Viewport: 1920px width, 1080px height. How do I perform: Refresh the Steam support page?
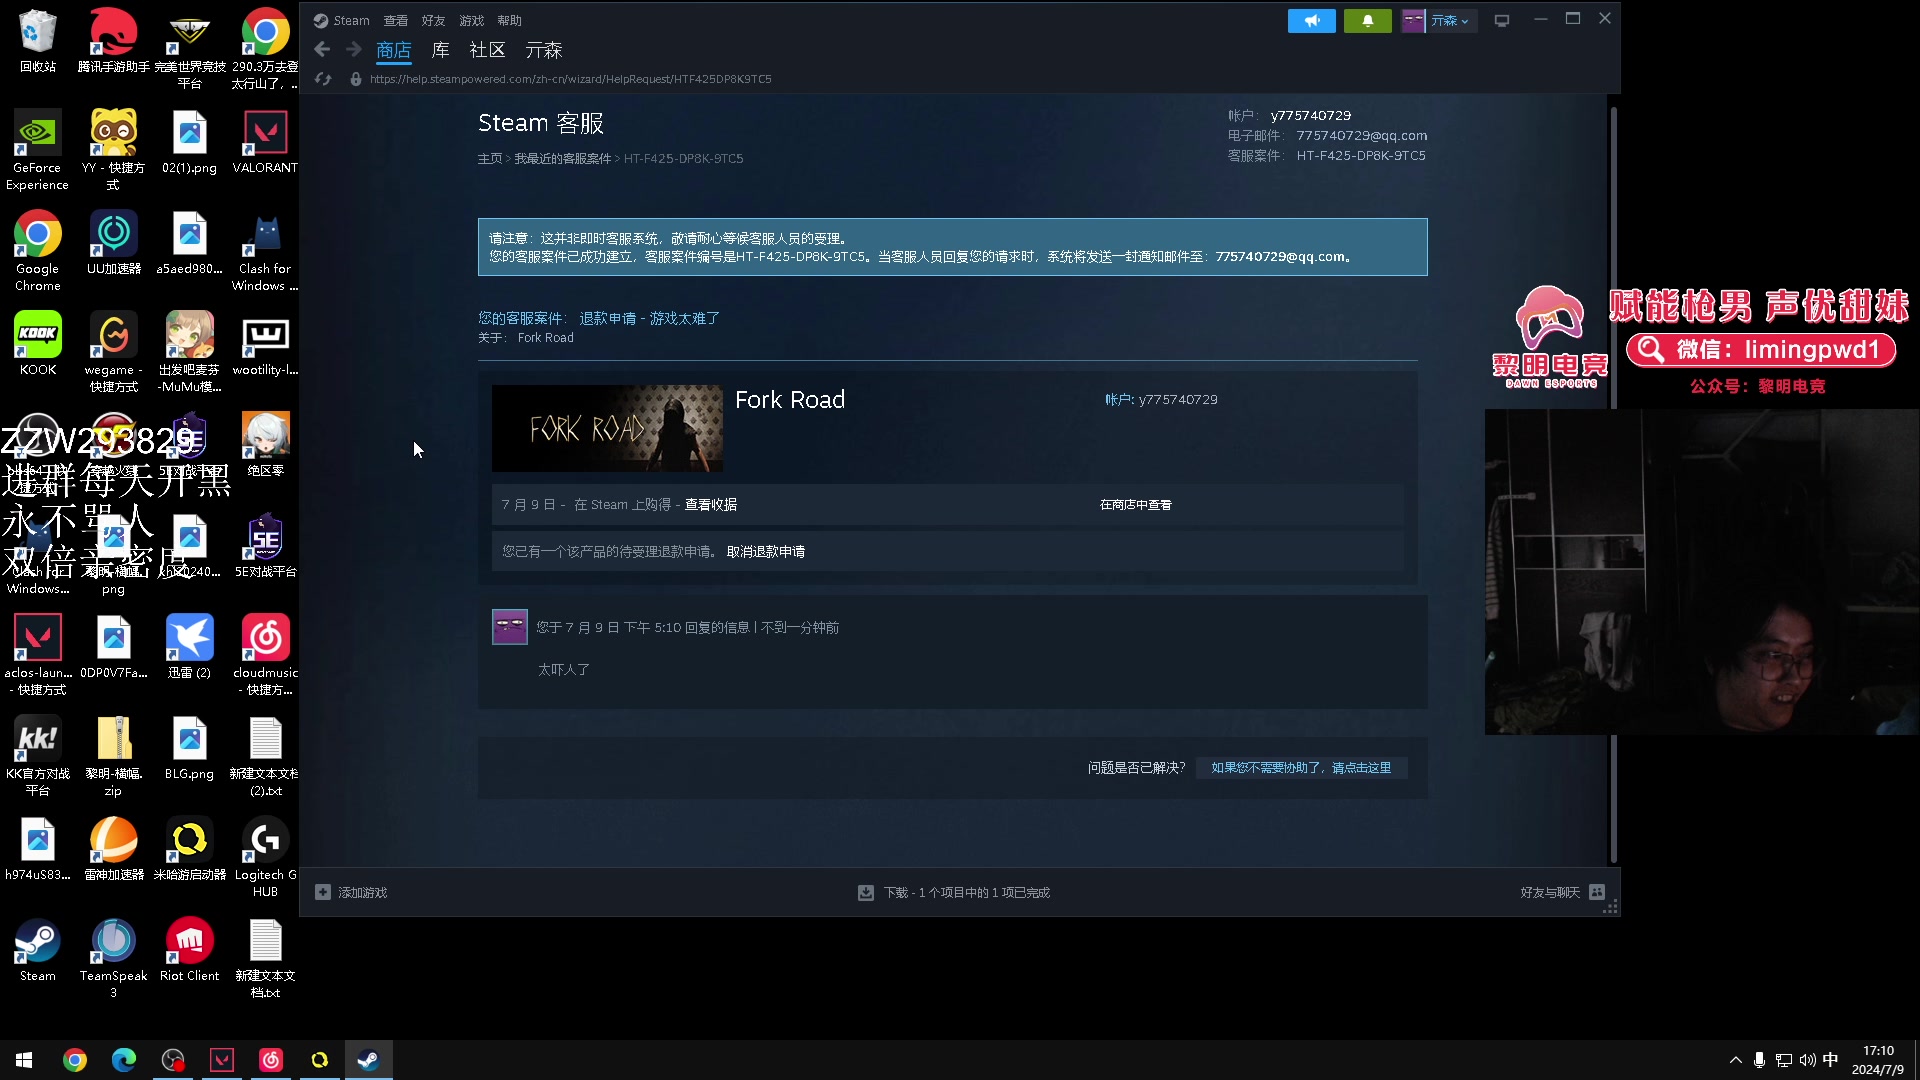[322, 79]
